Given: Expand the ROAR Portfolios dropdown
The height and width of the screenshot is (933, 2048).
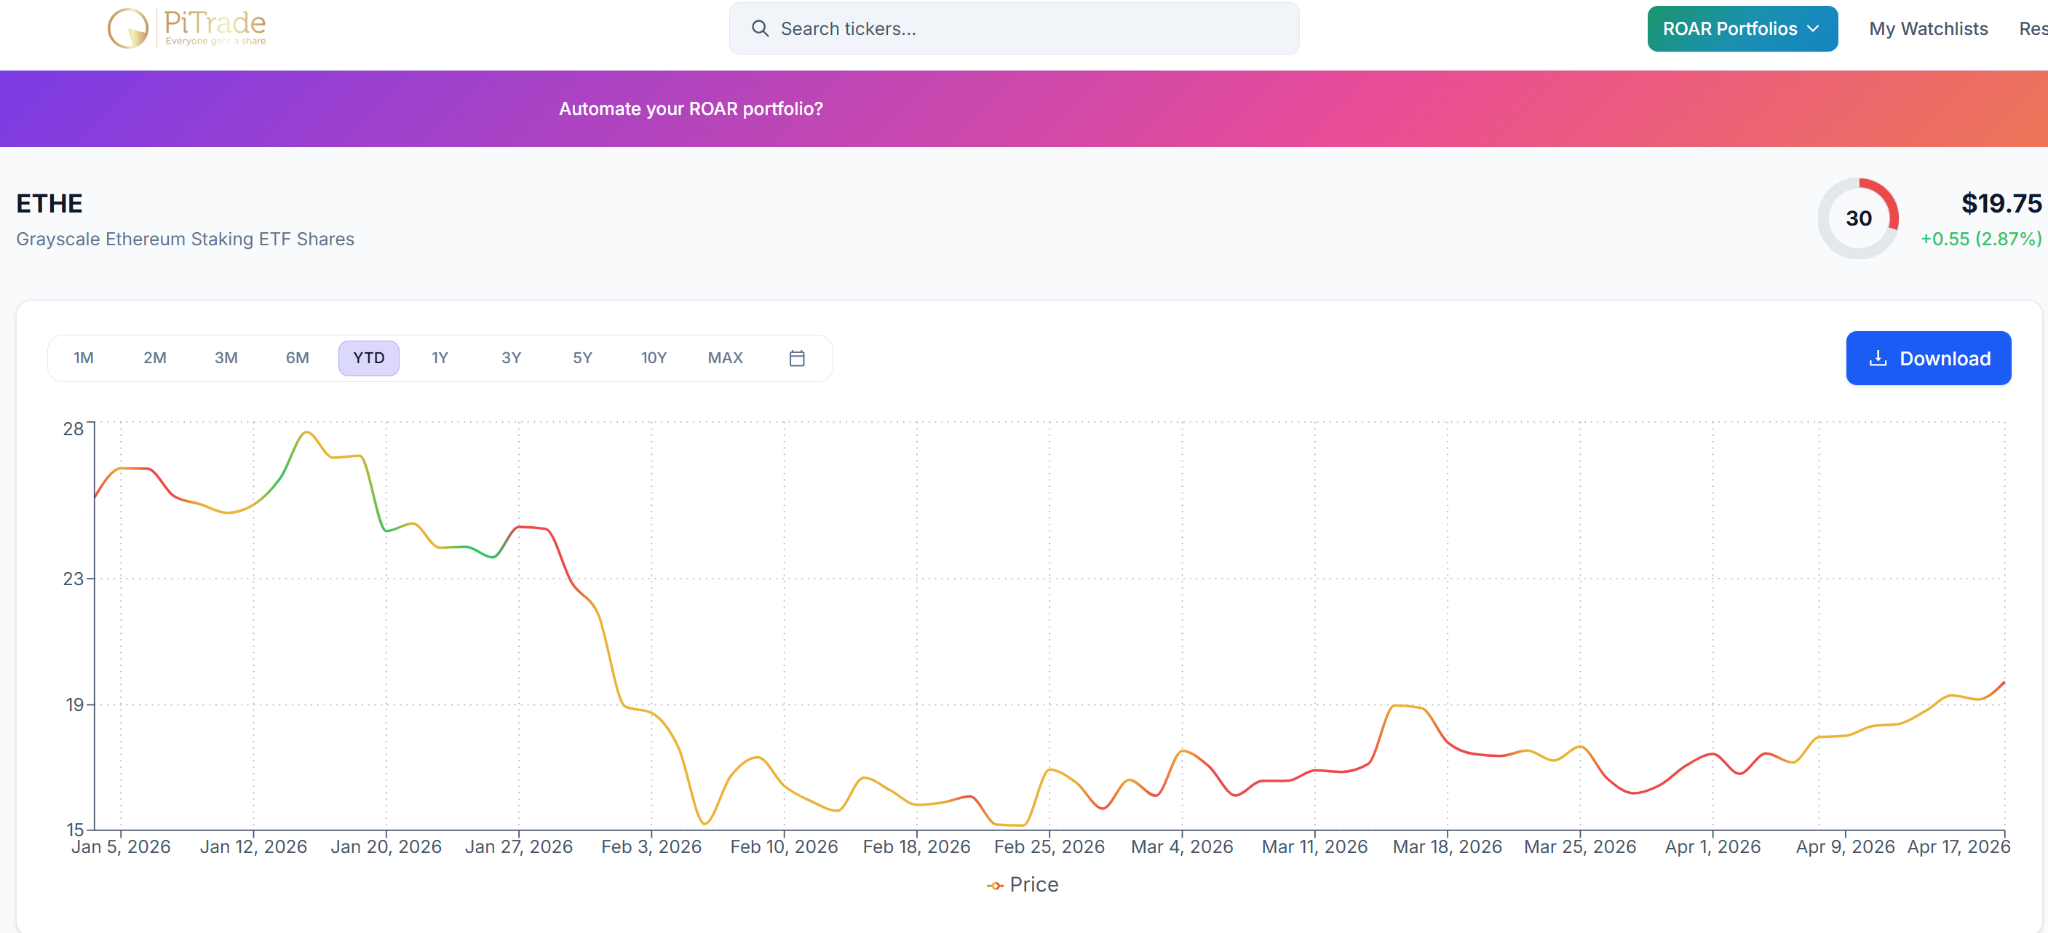Looking at the screenshot, I should (x=1742, y=29).
